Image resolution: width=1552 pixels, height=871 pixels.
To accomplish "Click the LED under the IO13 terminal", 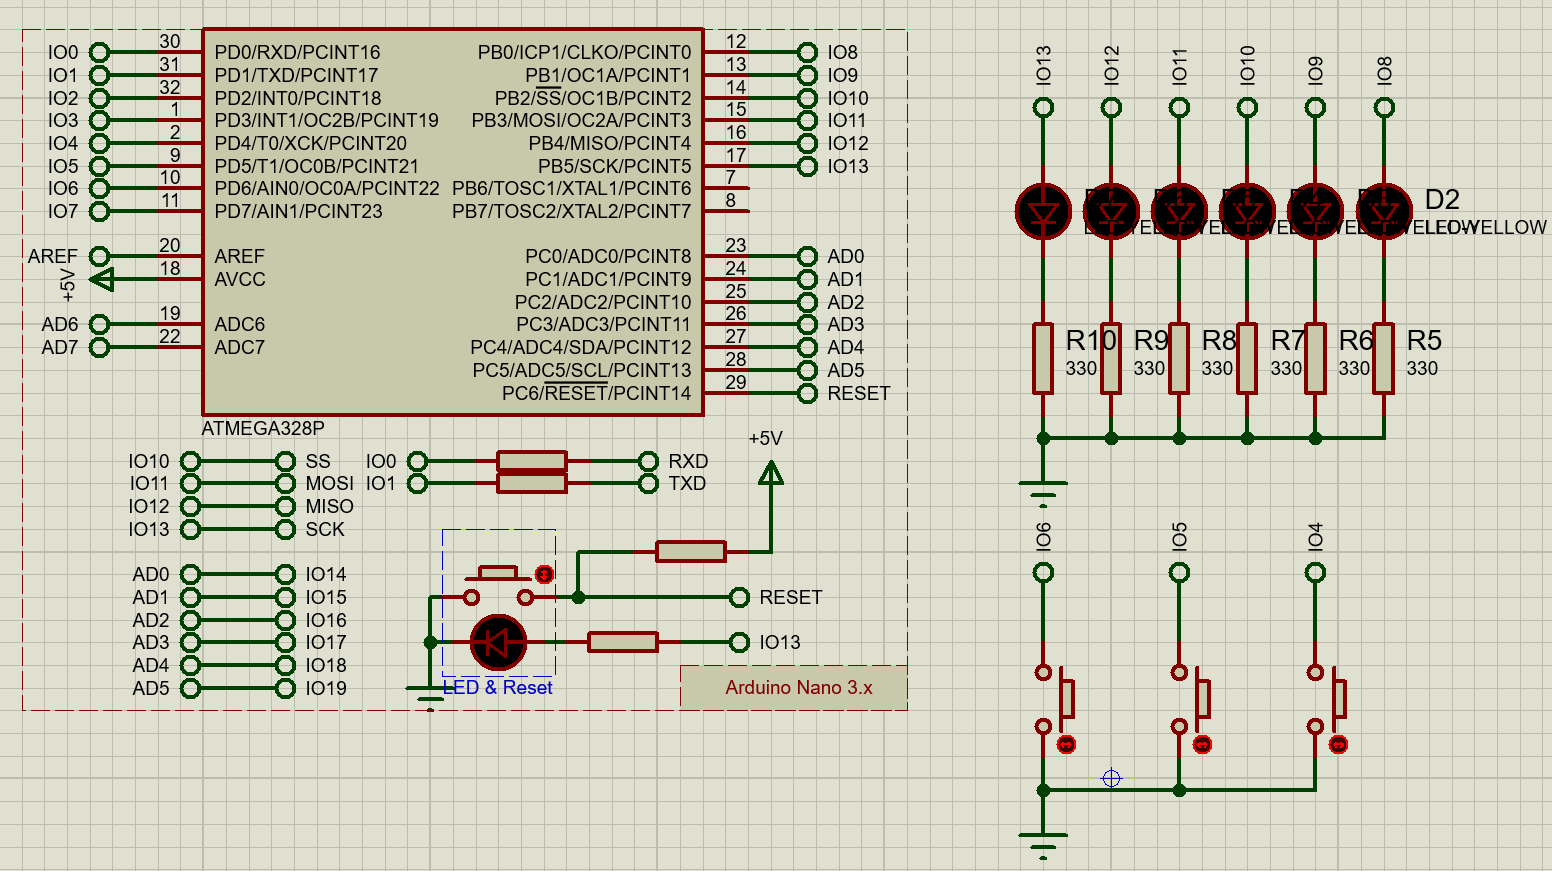I will tap(1043, 211).
